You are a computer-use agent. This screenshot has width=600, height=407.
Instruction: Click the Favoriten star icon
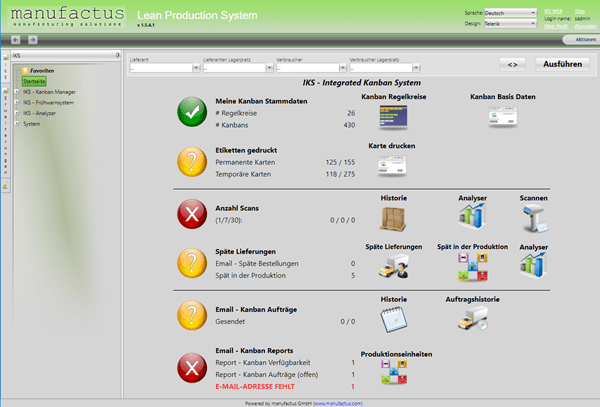click(25, 70)
